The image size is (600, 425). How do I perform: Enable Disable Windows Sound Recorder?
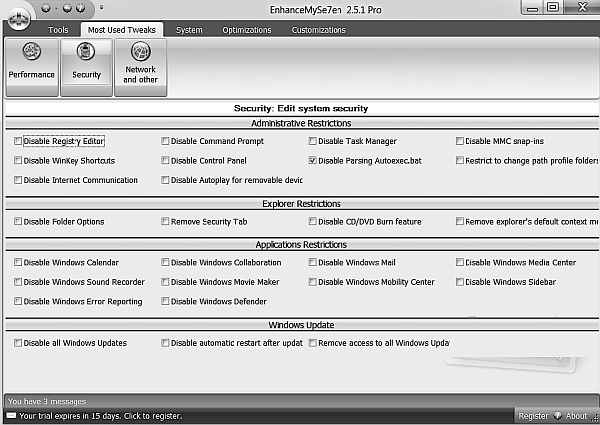(x=18, y=282)
